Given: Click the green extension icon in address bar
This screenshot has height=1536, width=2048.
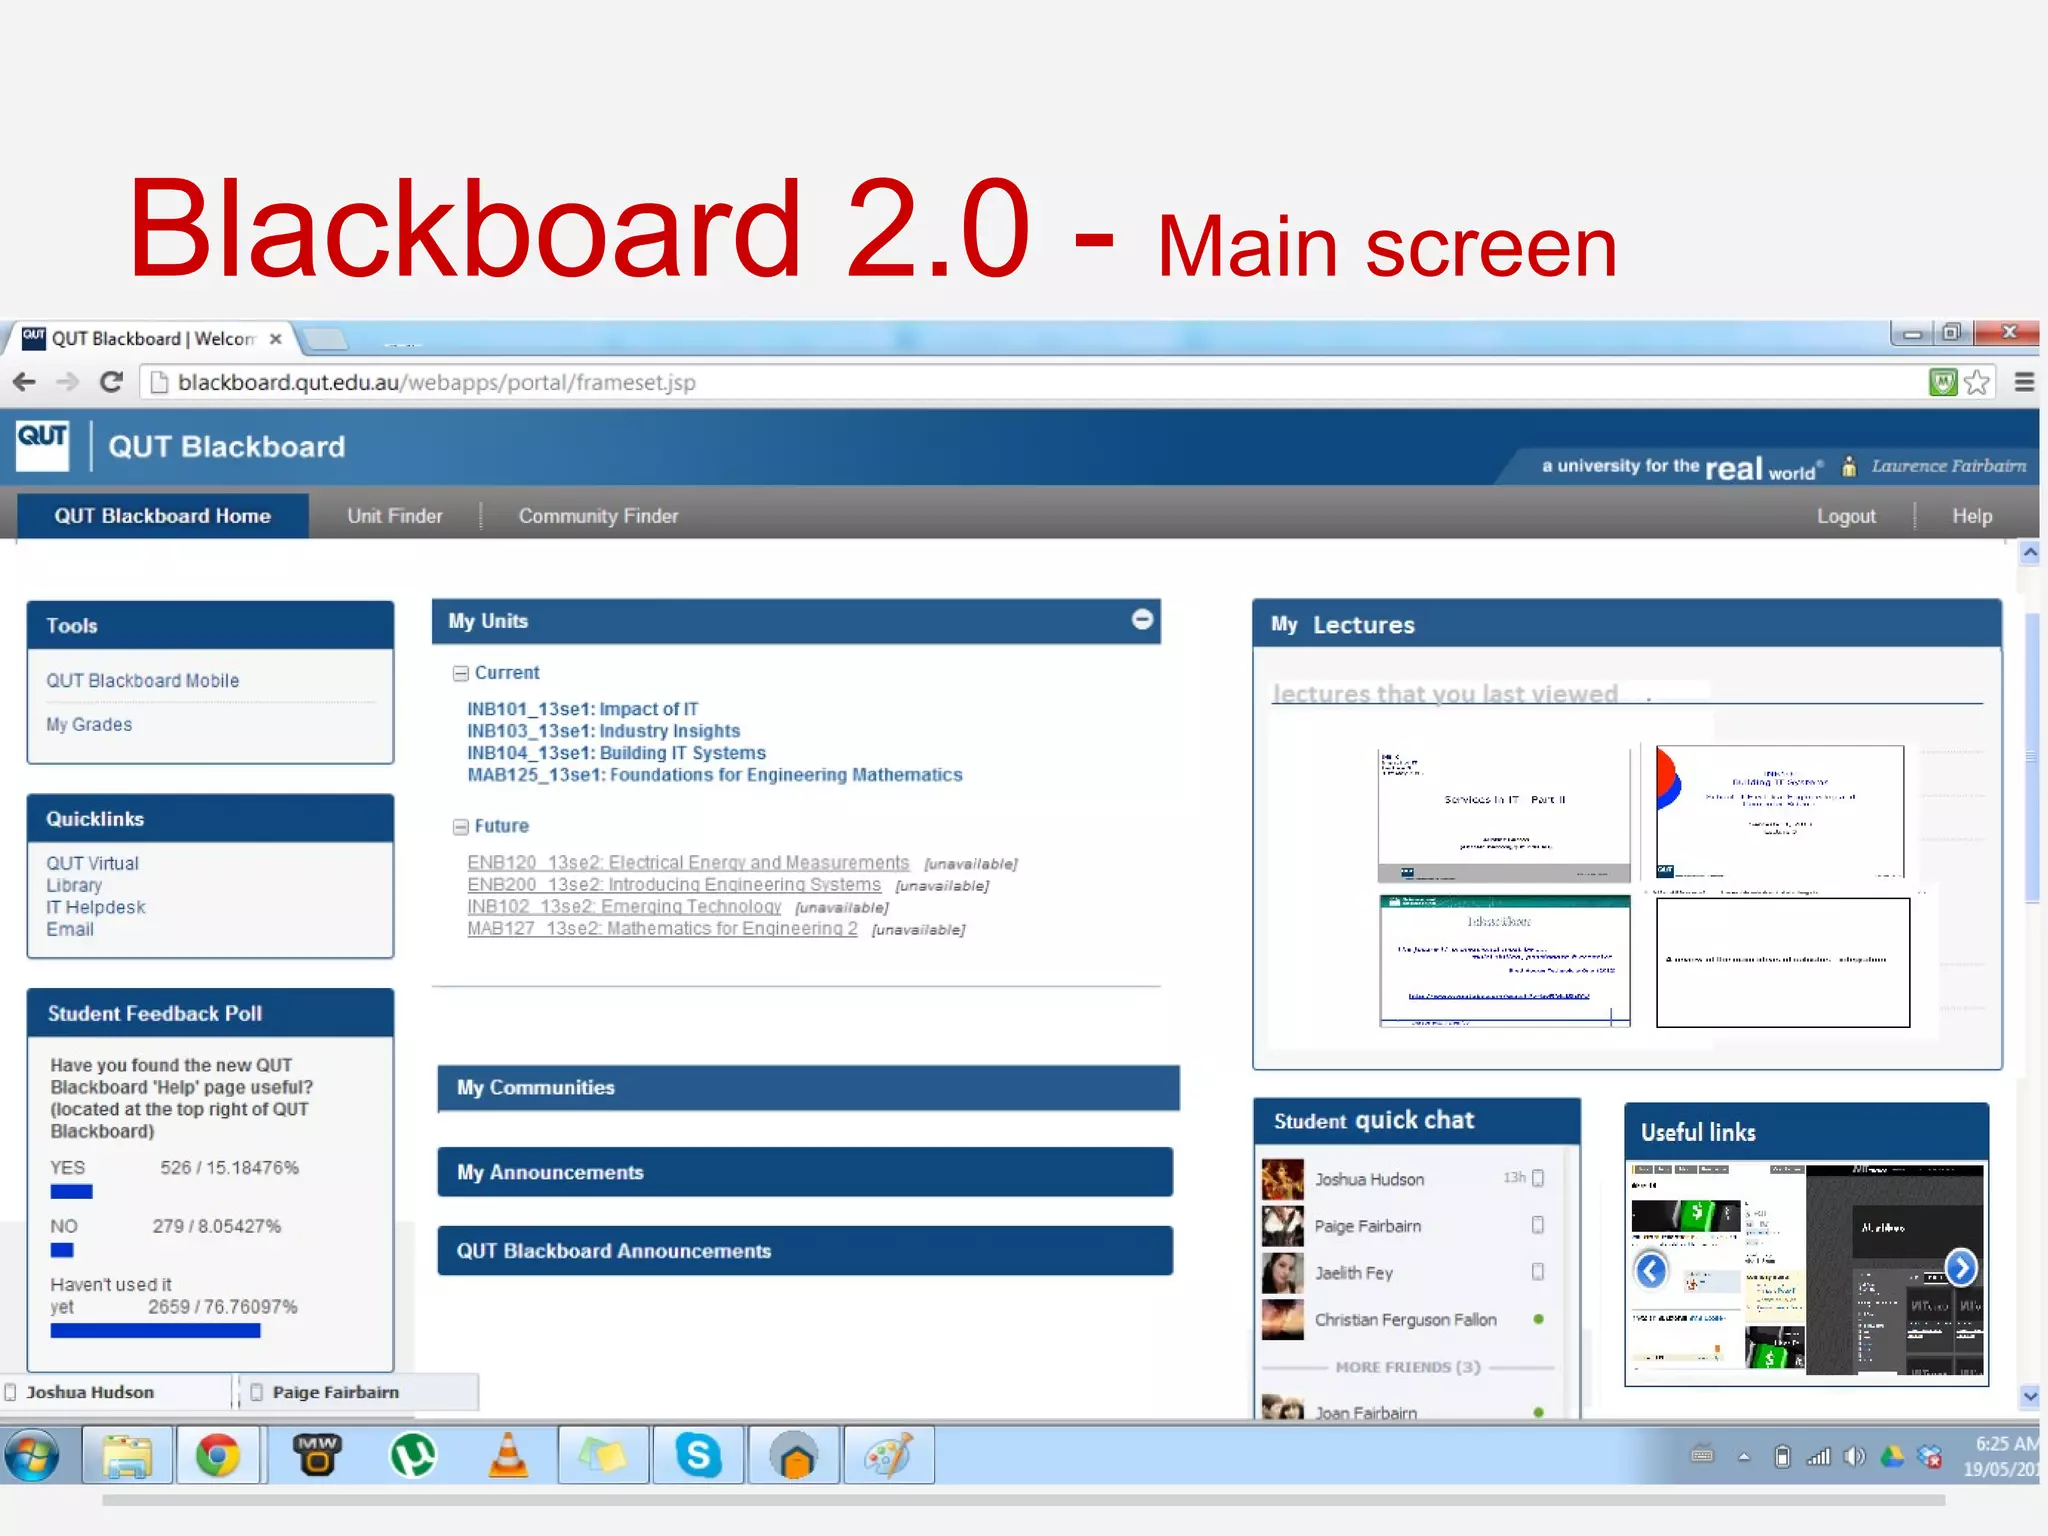Looking at the screenshot, I should 1942,382.
